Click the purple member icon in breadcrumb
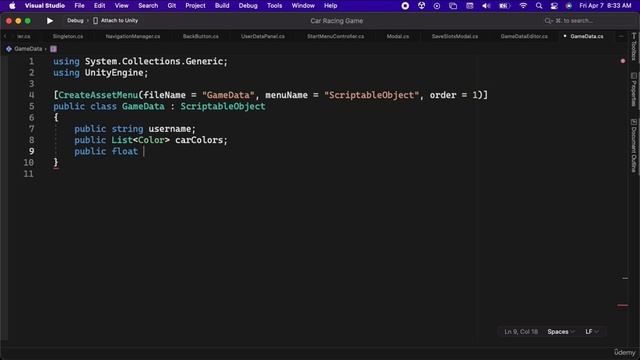 [x=53, y=49]
